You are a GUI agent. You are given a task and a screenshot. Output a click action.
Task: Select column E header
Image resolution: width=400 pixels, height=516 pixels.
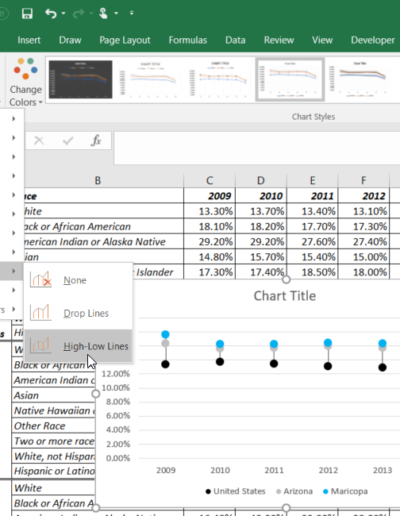pyautogui.click(x=312, y=180)
